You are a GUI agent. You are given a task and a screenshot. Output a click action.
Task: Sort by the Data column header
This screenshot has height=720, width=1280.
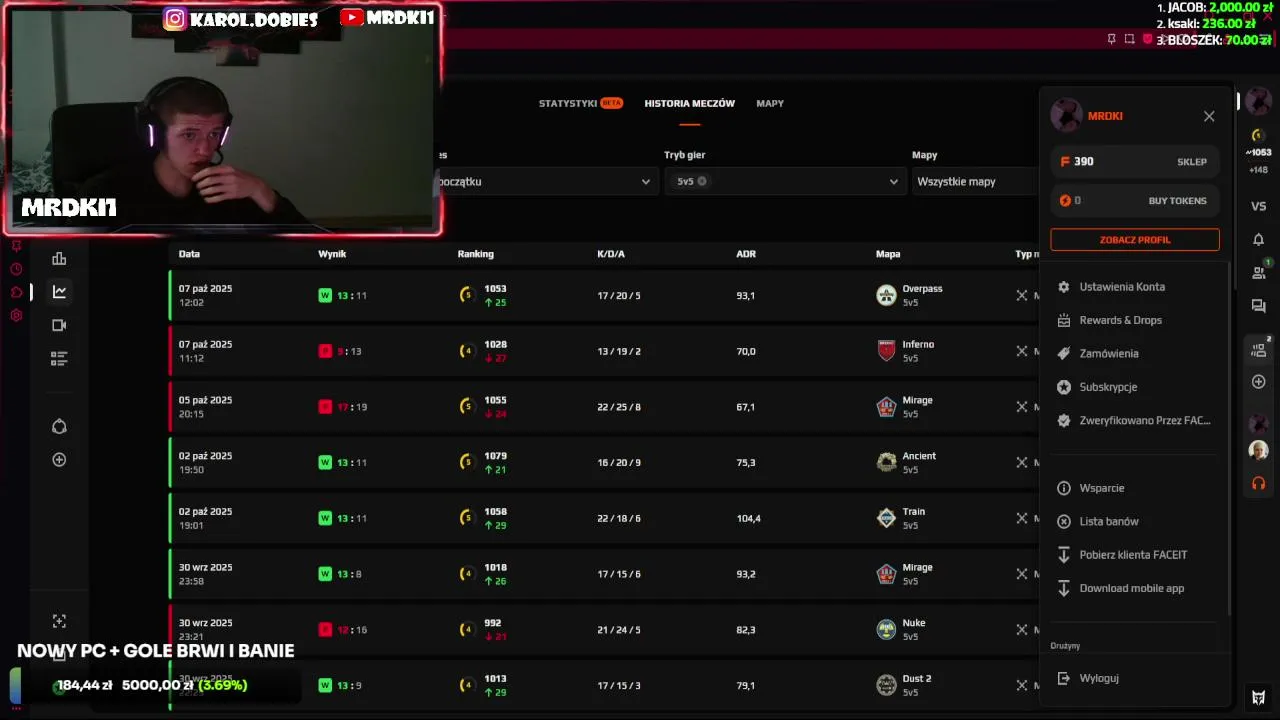point(189,254)
